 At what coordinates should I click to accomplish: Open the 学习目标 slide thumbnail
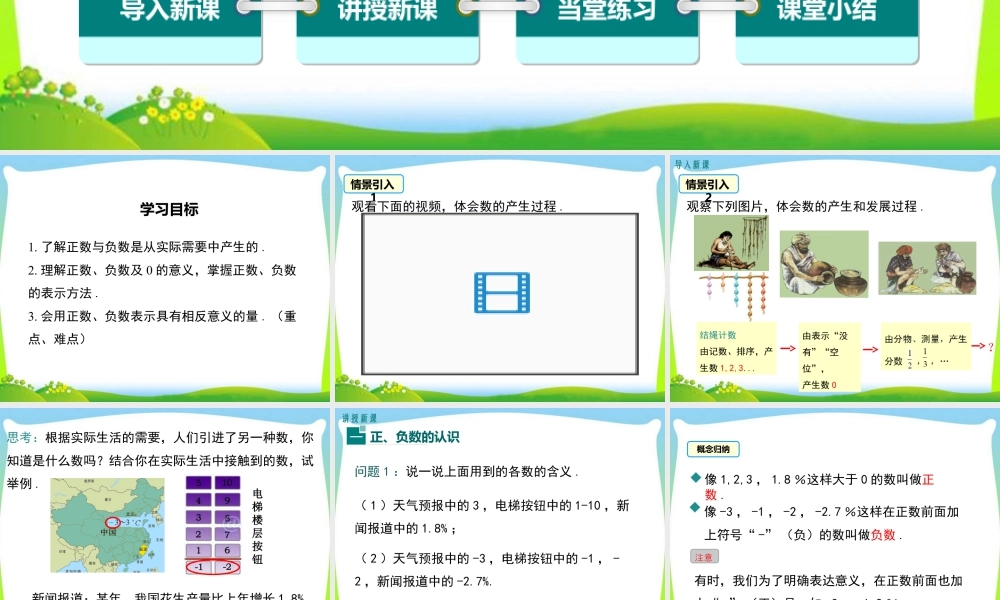tap(170, 210)
